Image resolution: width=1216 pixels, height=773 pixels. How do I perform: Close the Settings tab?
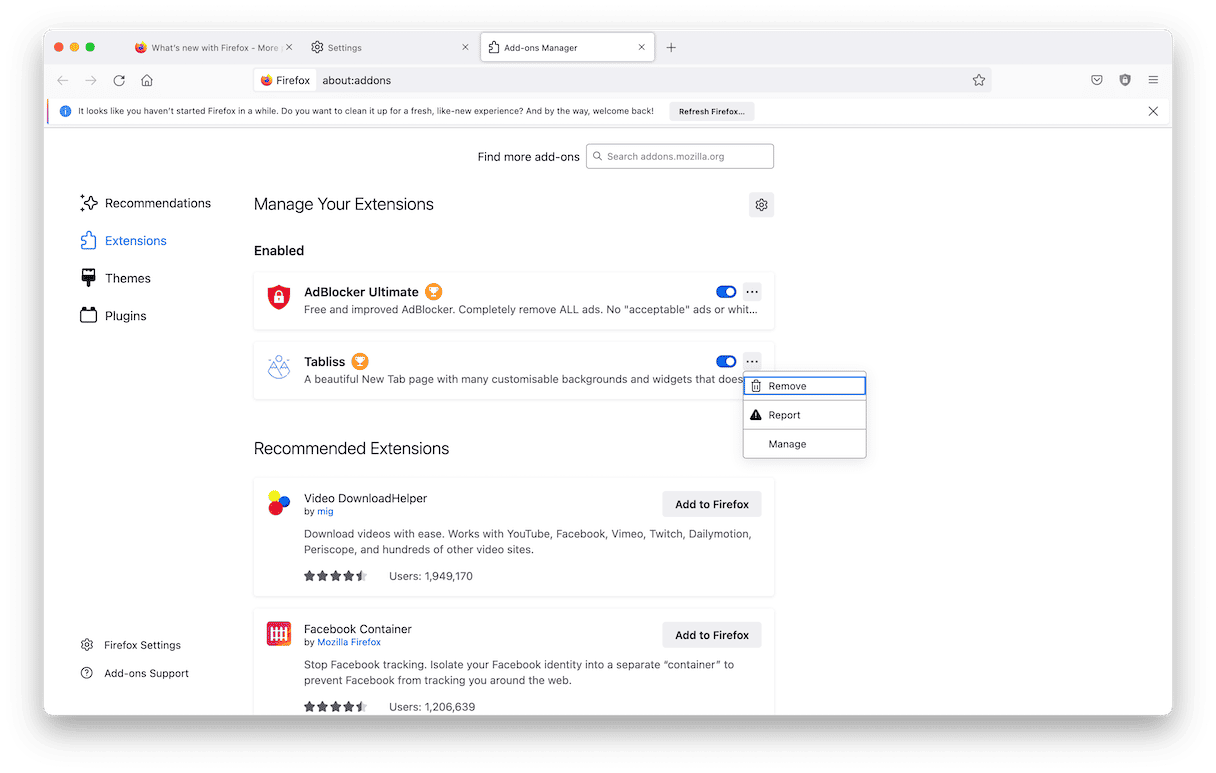pos(465,47)
